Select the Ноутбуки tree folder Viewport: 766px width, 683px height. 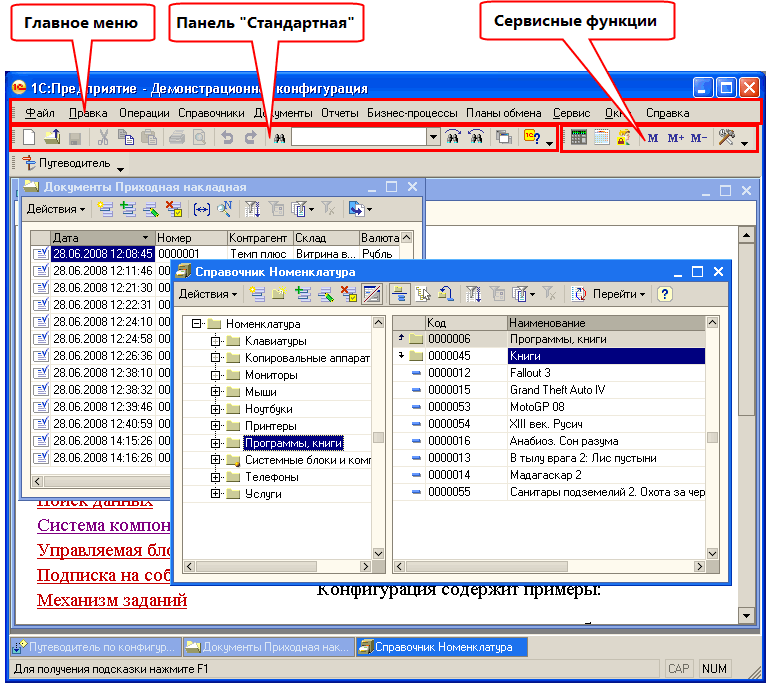268,409
